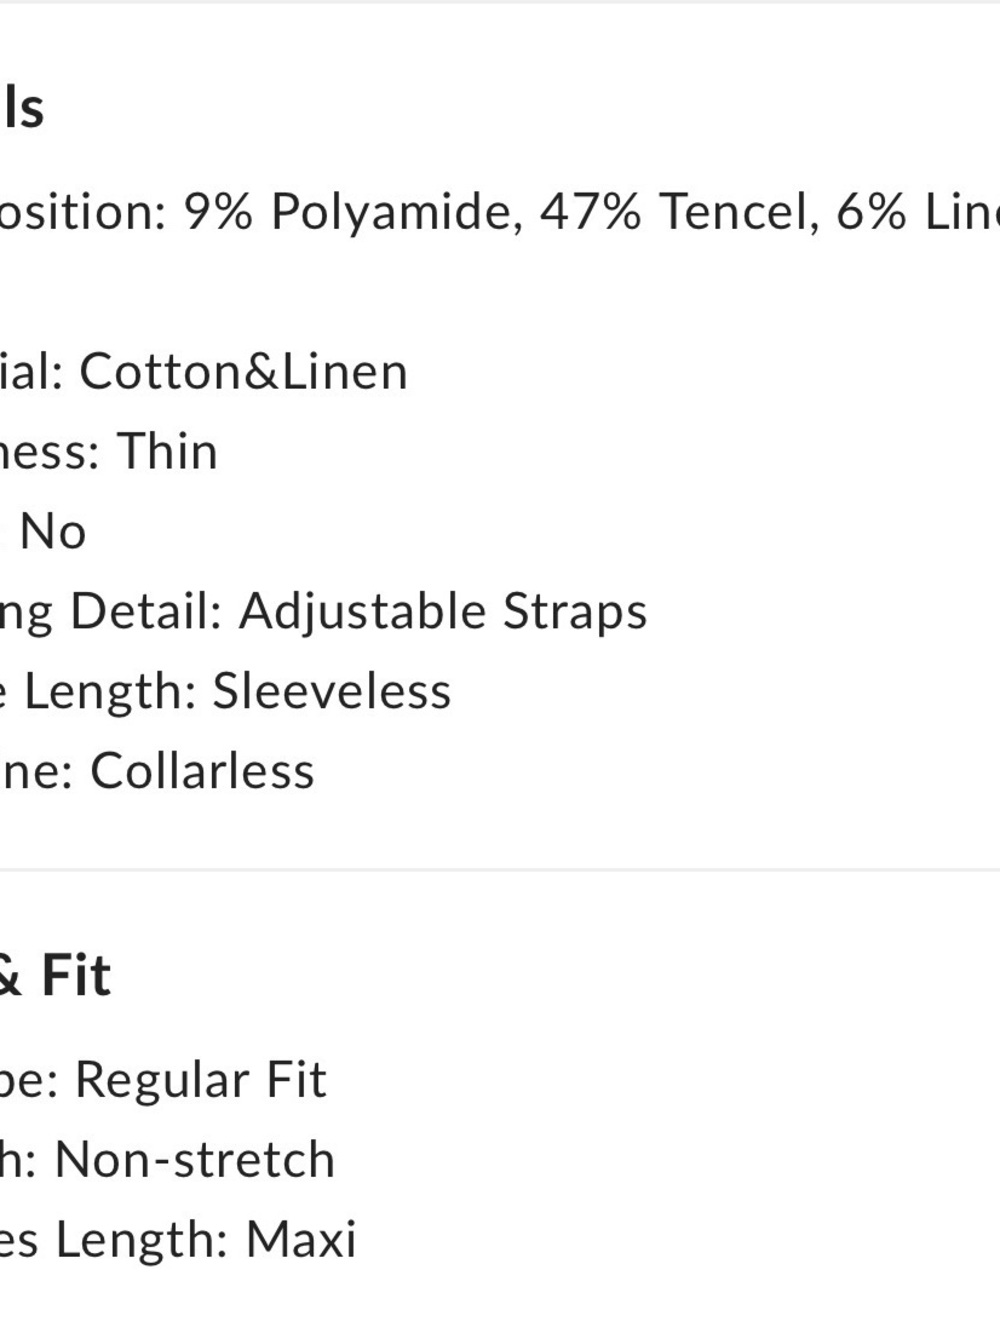Viewport: 1000px width, 1333px height.
Task: Click the No attribute value
Action: 53,532
